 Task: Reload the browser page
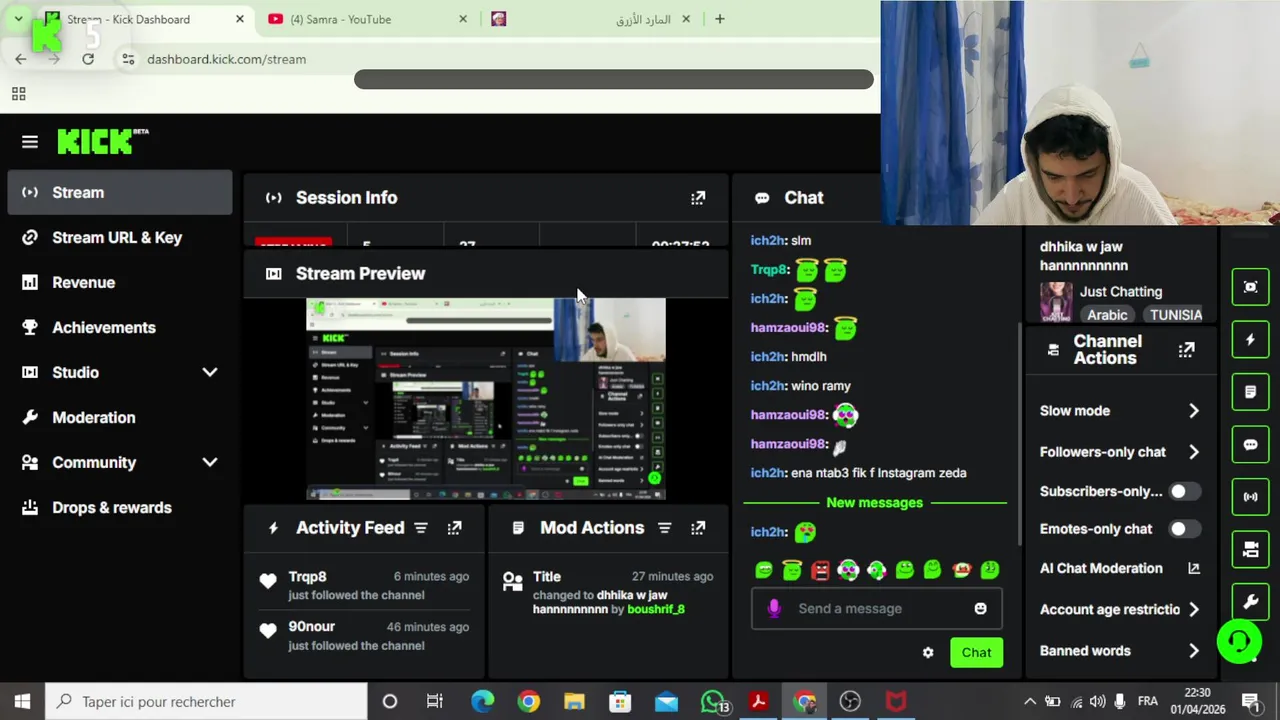point(88,59)
